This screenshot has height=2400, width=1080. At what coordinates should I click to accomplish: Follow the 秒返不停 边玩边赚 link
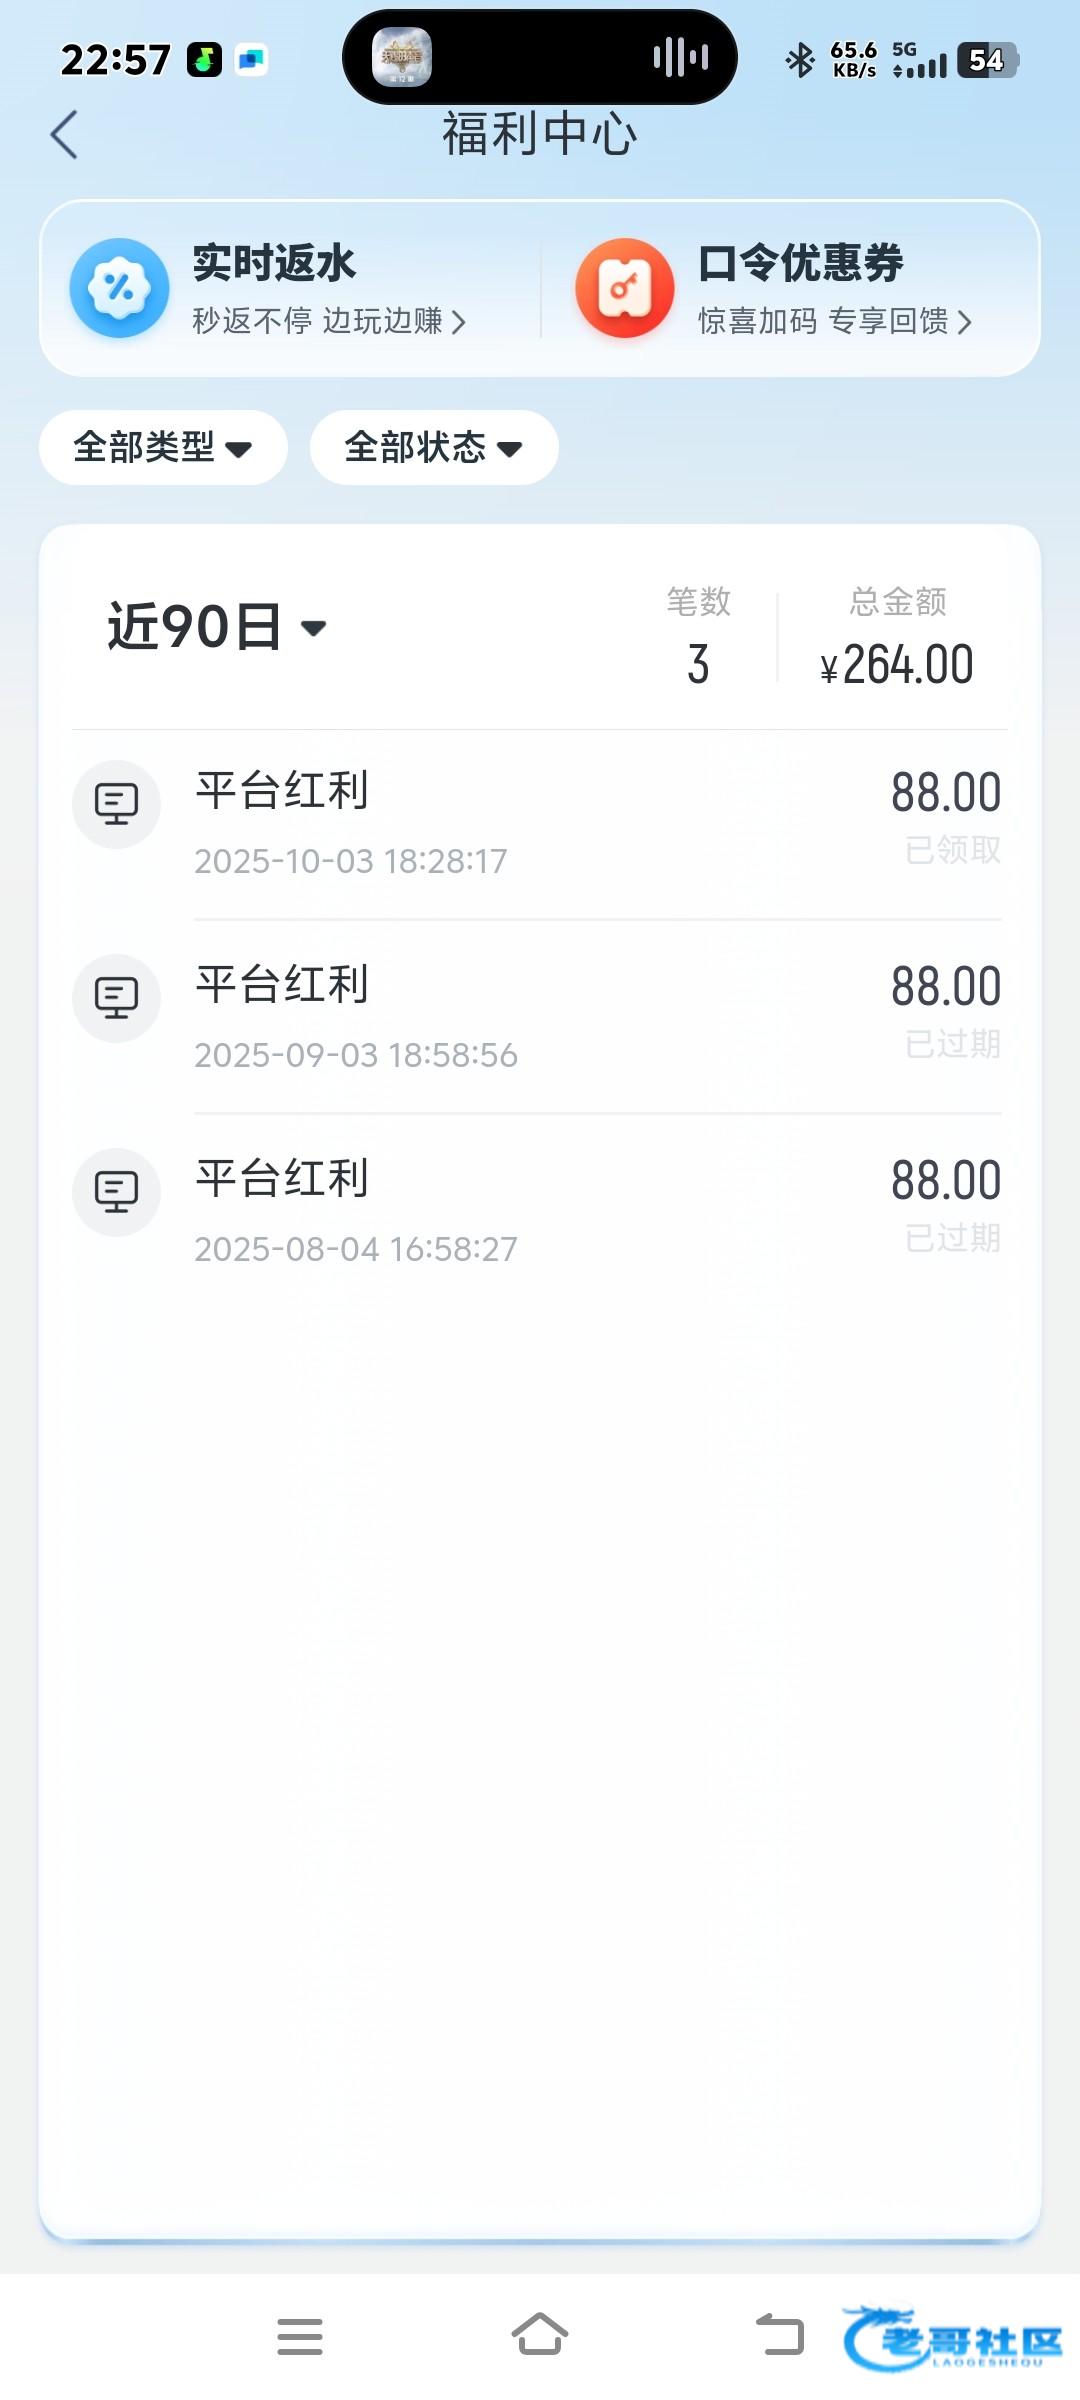click(328, 321)
